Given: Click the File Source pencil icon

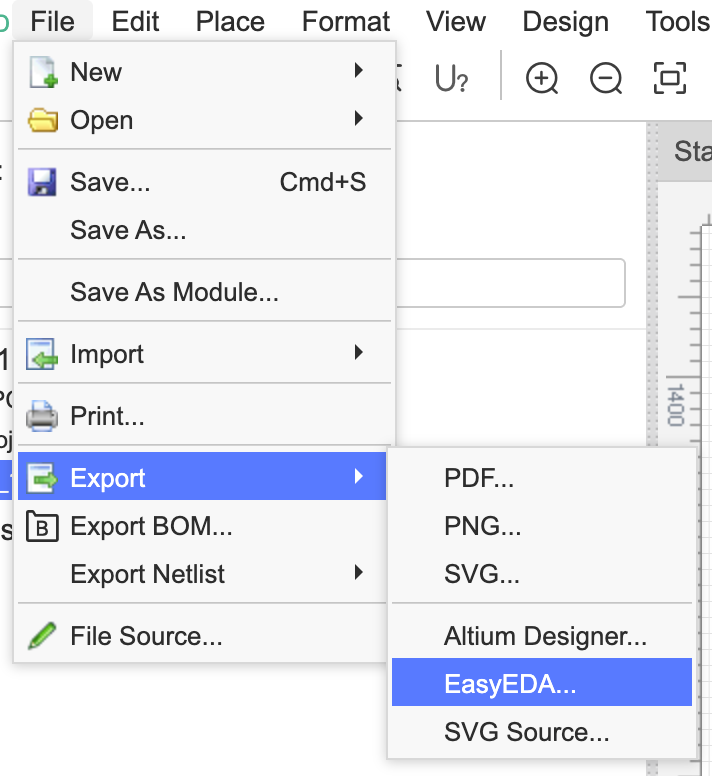Looking at the screenshot, I should tap(43, 636).
